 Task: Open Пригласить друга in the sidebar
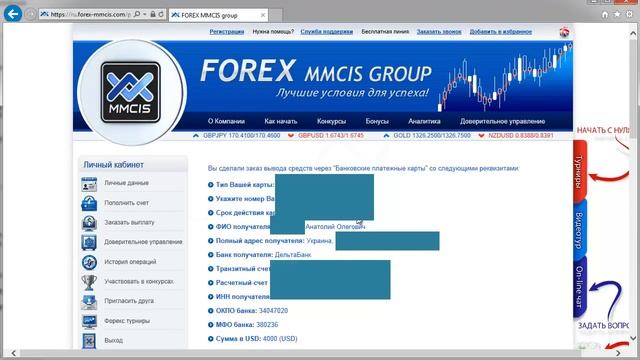click(129, 301)
